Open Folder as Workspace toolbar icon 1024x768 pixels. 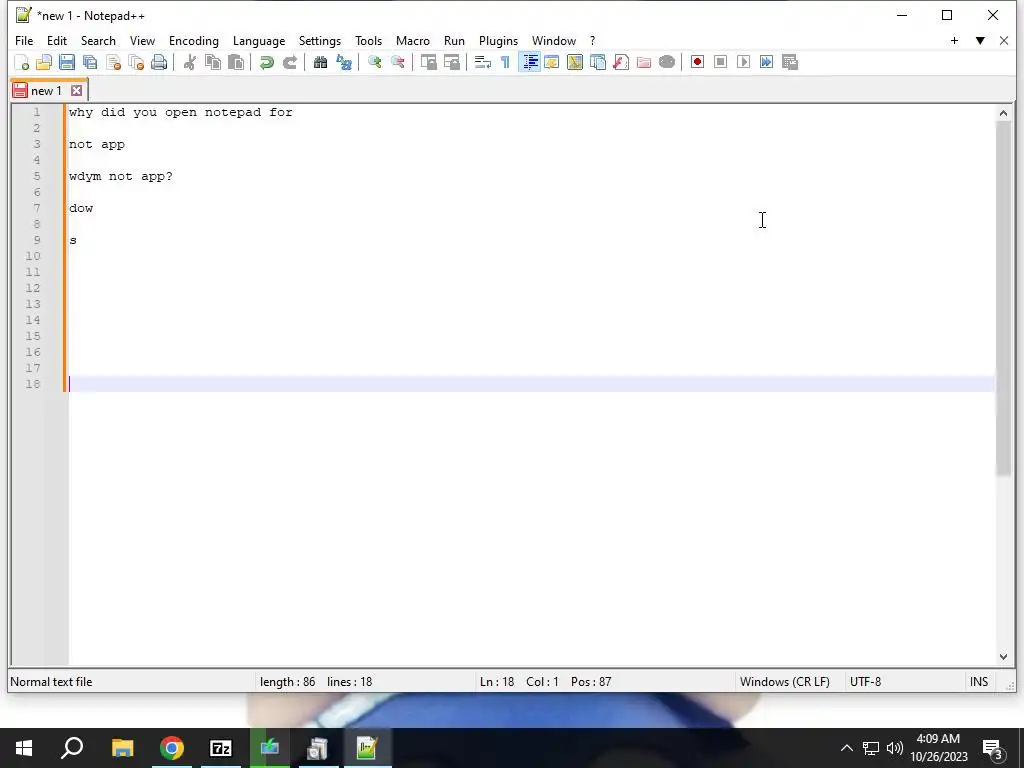point(644,62)
